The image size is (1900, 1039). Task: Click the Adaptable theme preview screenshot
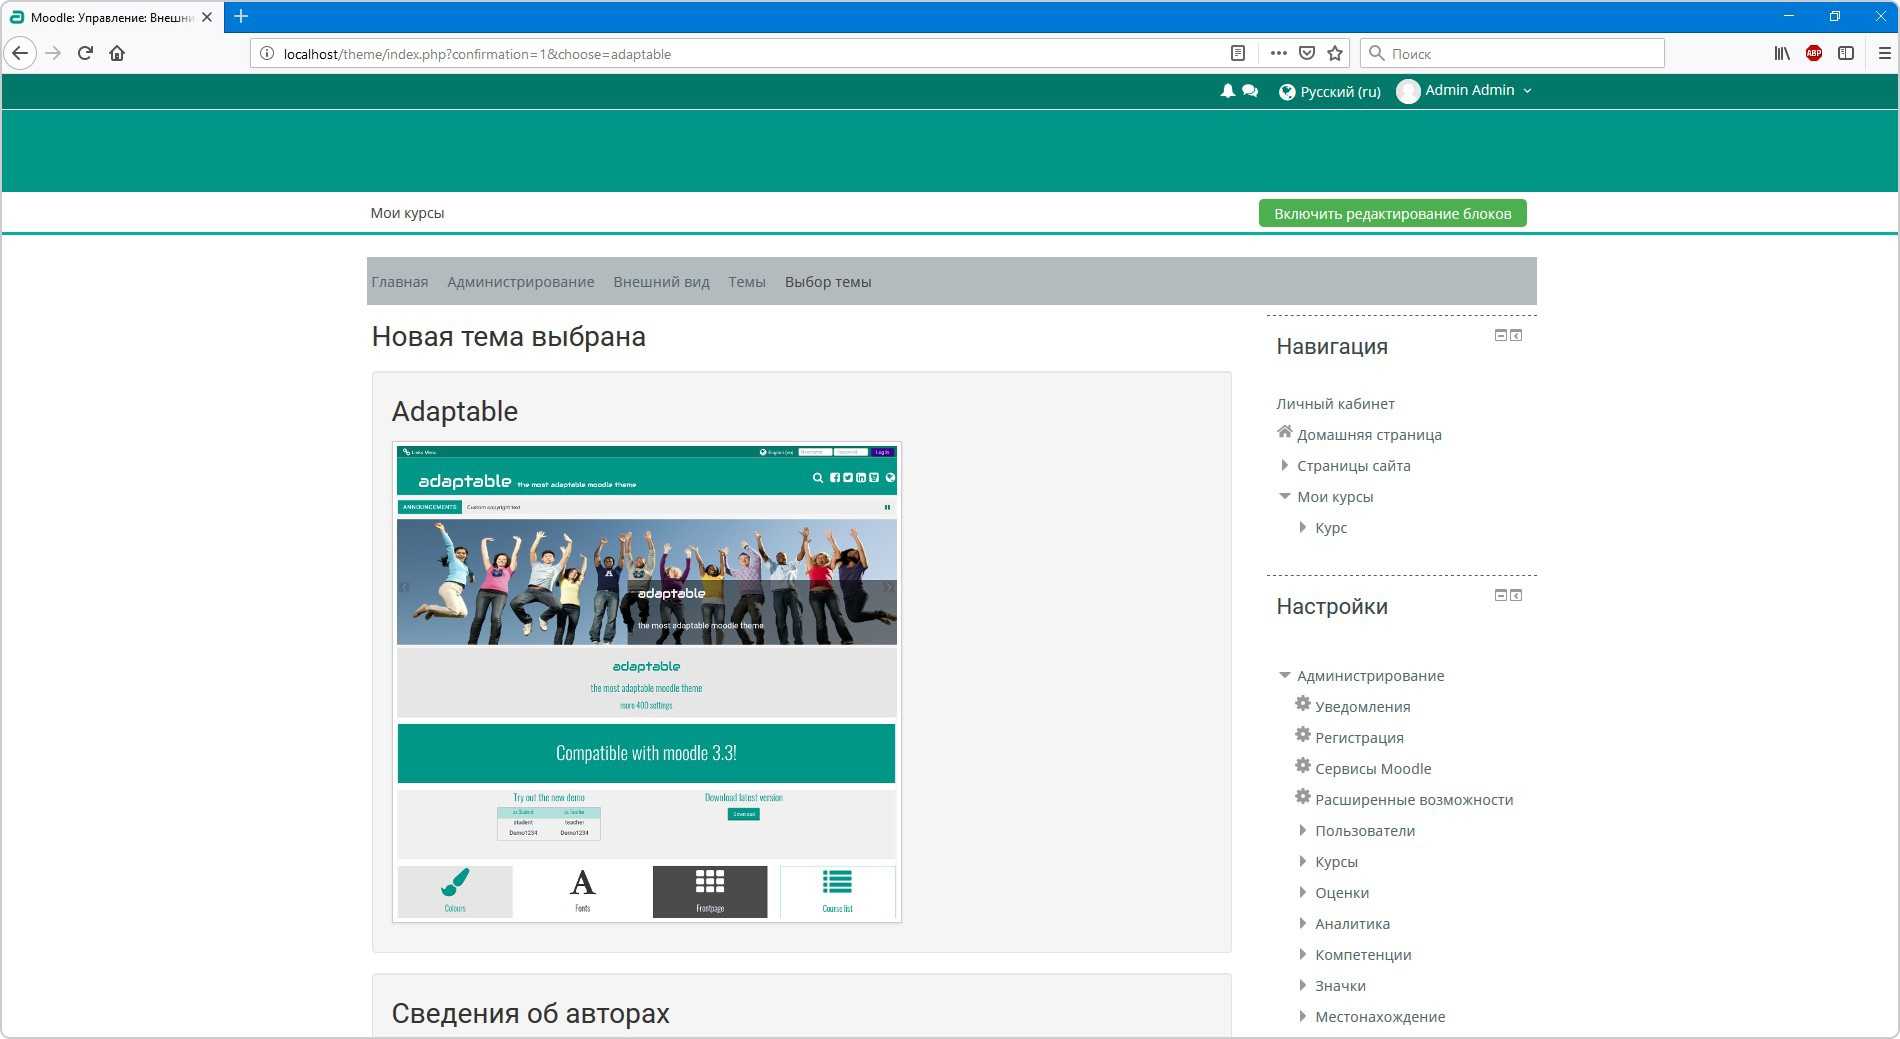pyautogui.click(x=647, y=682)
